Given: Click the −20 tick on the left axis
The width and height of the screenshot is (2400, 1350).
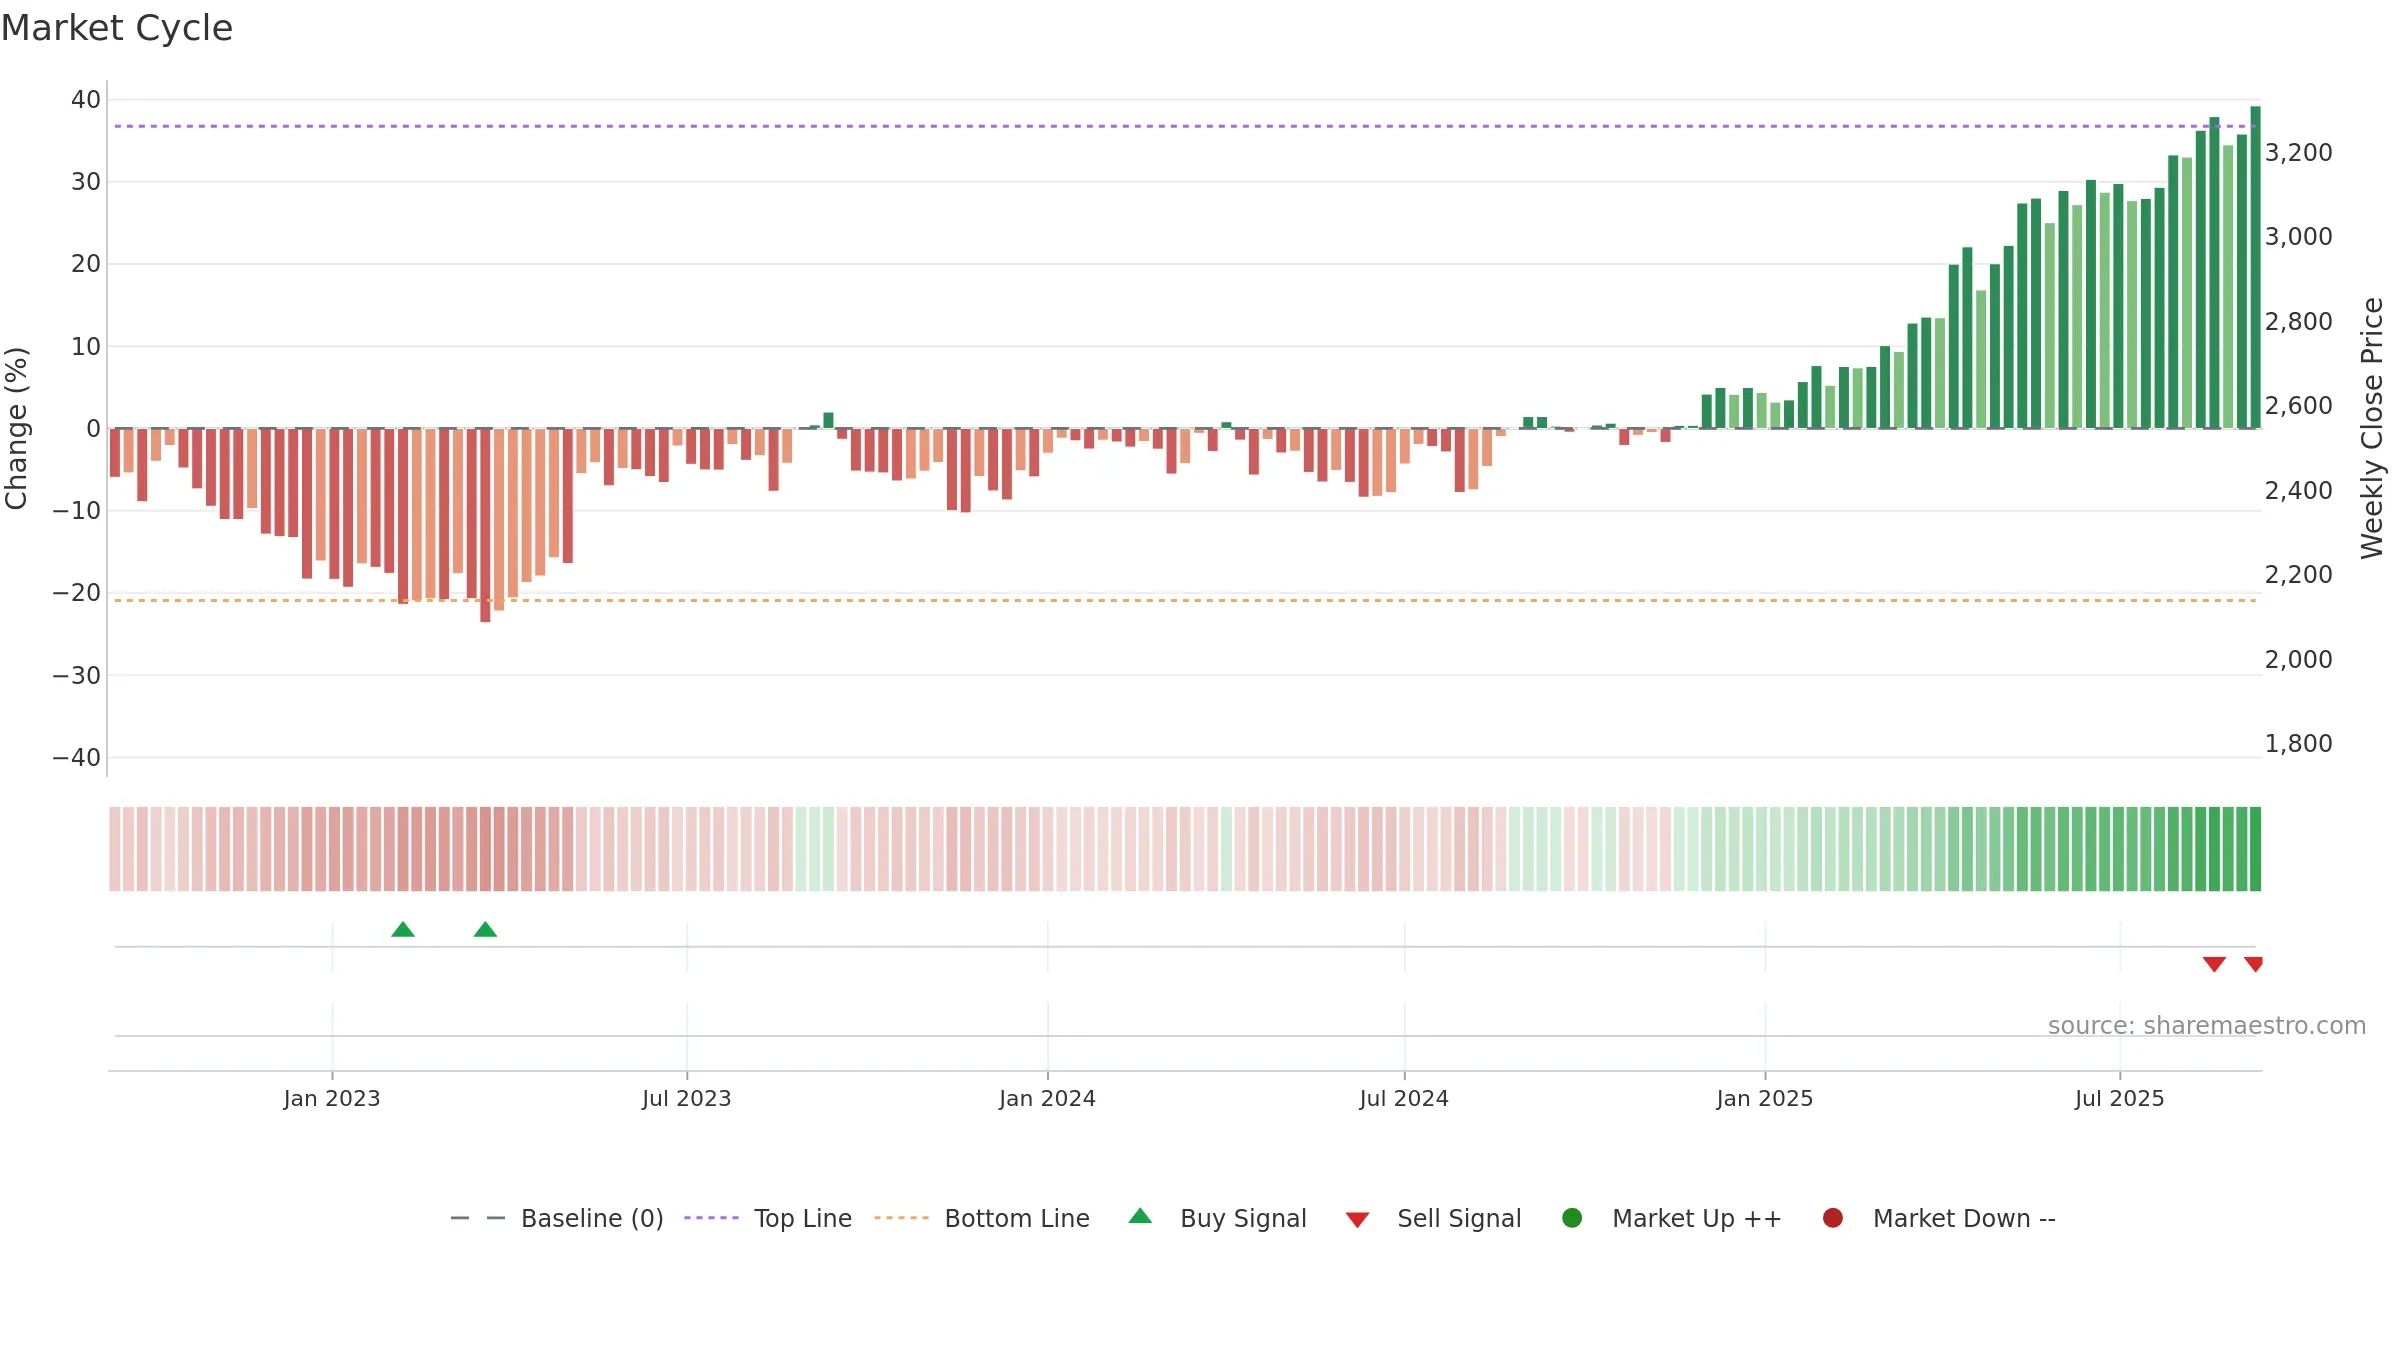Looking at the screenshot, I should tap(77, 593).
